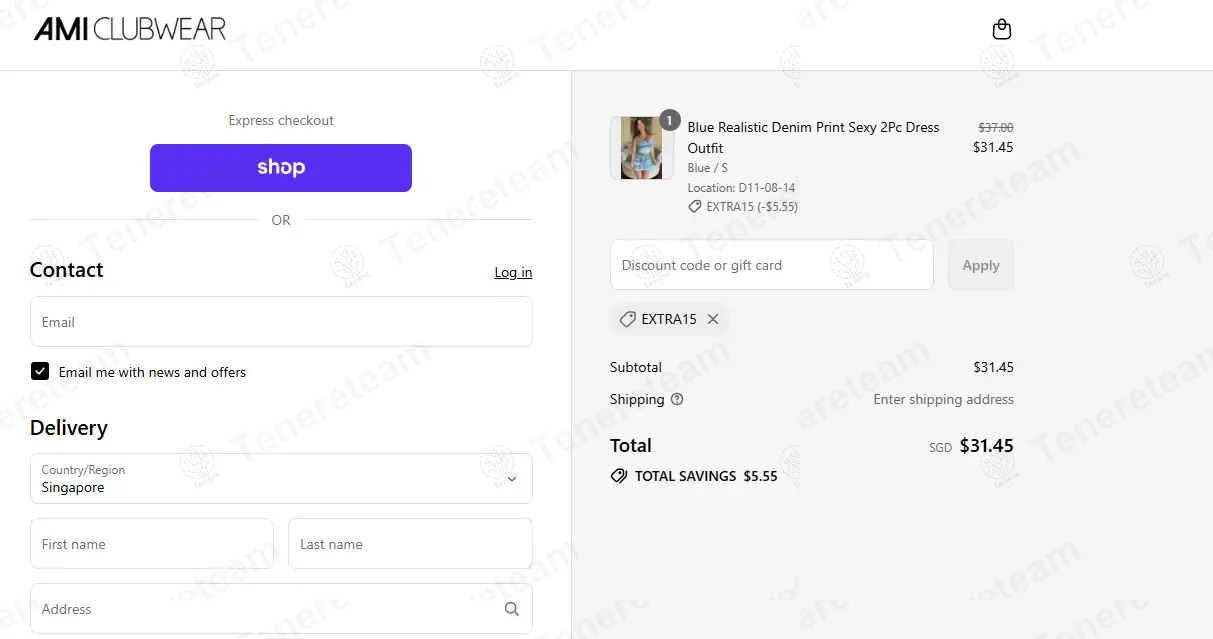1213x639 pixels.
Task: Click the Subtotal label
Action: coord(636,367)
